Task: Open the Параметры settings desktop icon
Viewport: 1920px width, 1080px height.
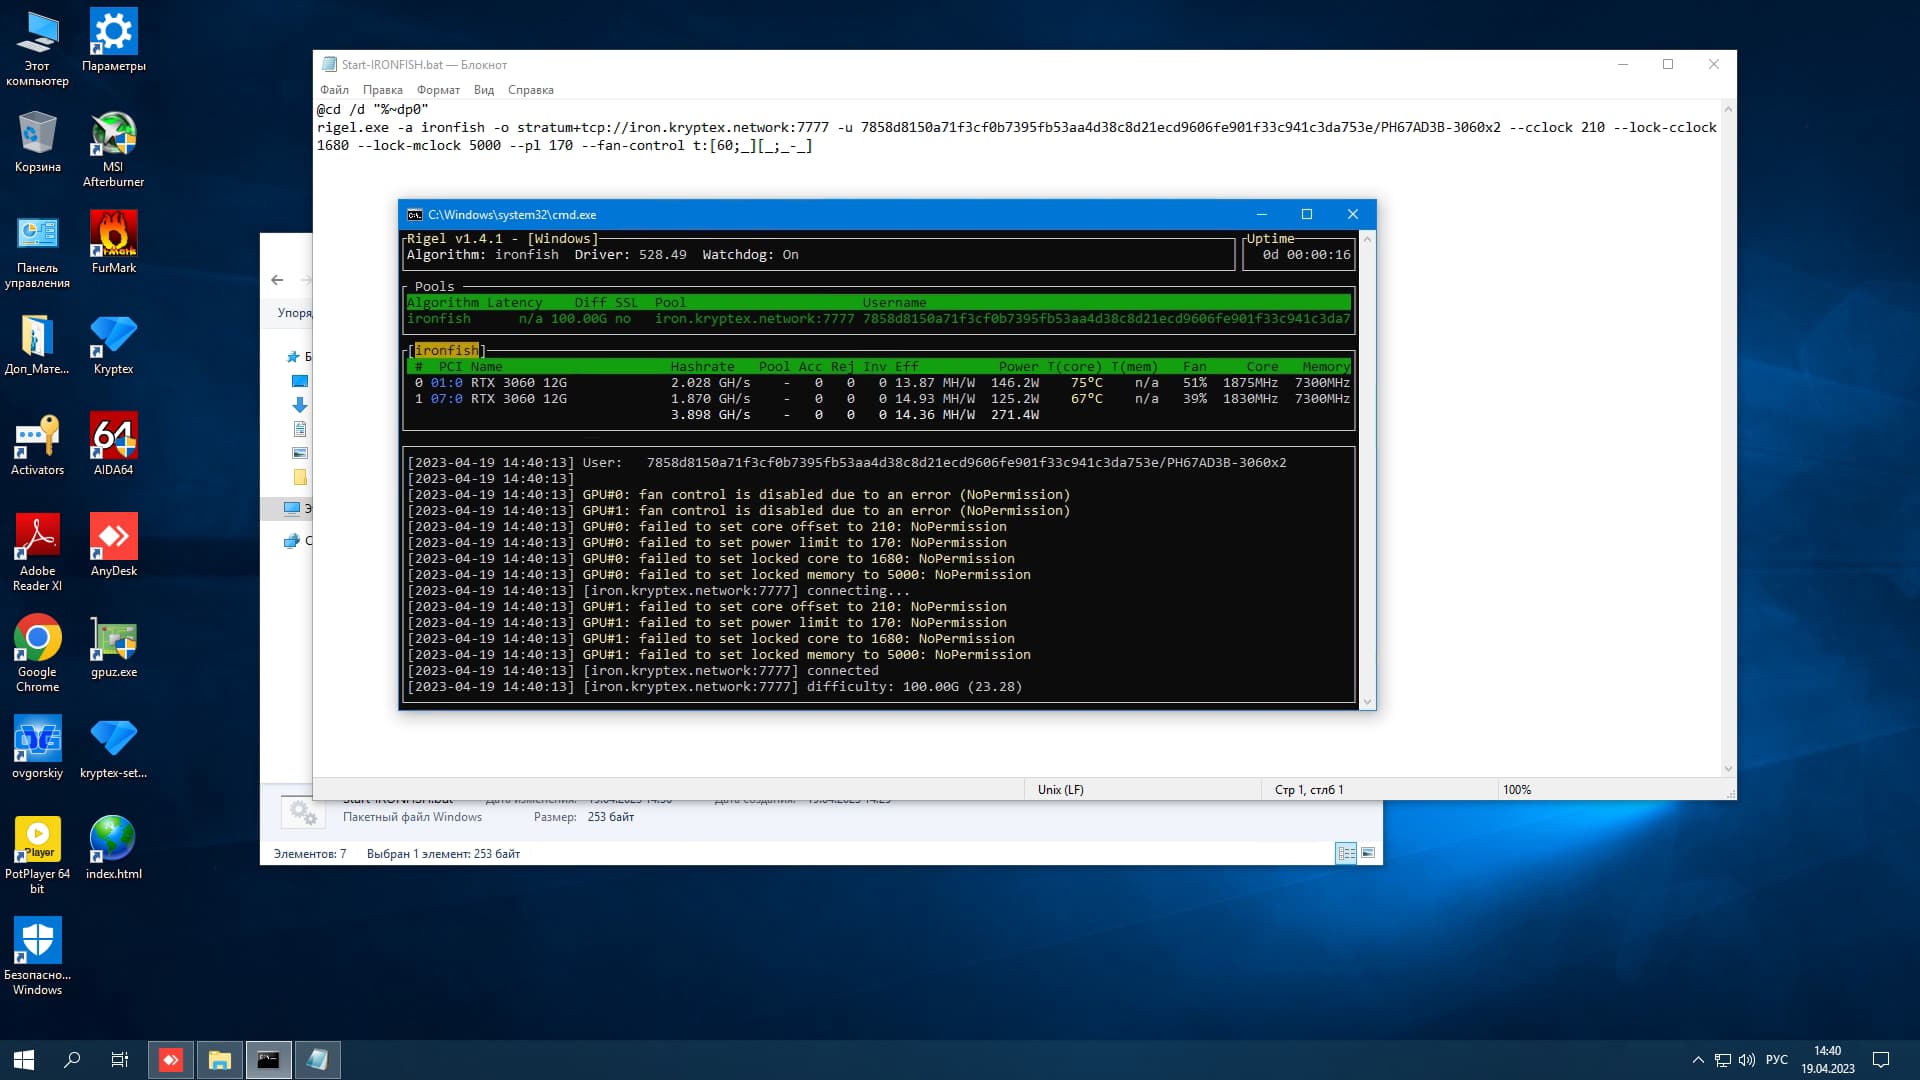Action: click(x=113, y=41)
